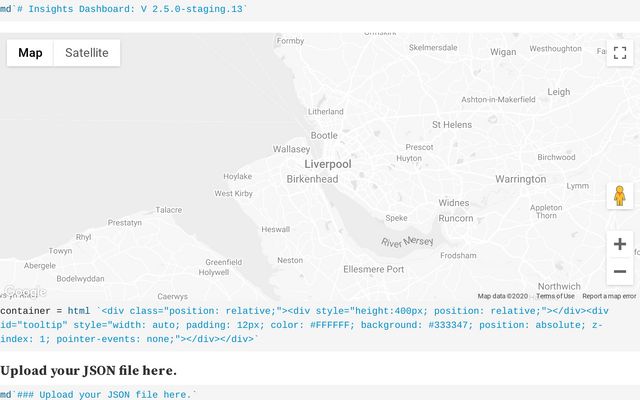This screenshot has width=640, height=400.
Task: Click the 'Upload your JSON file here.' heading
Action: [89, 371]
